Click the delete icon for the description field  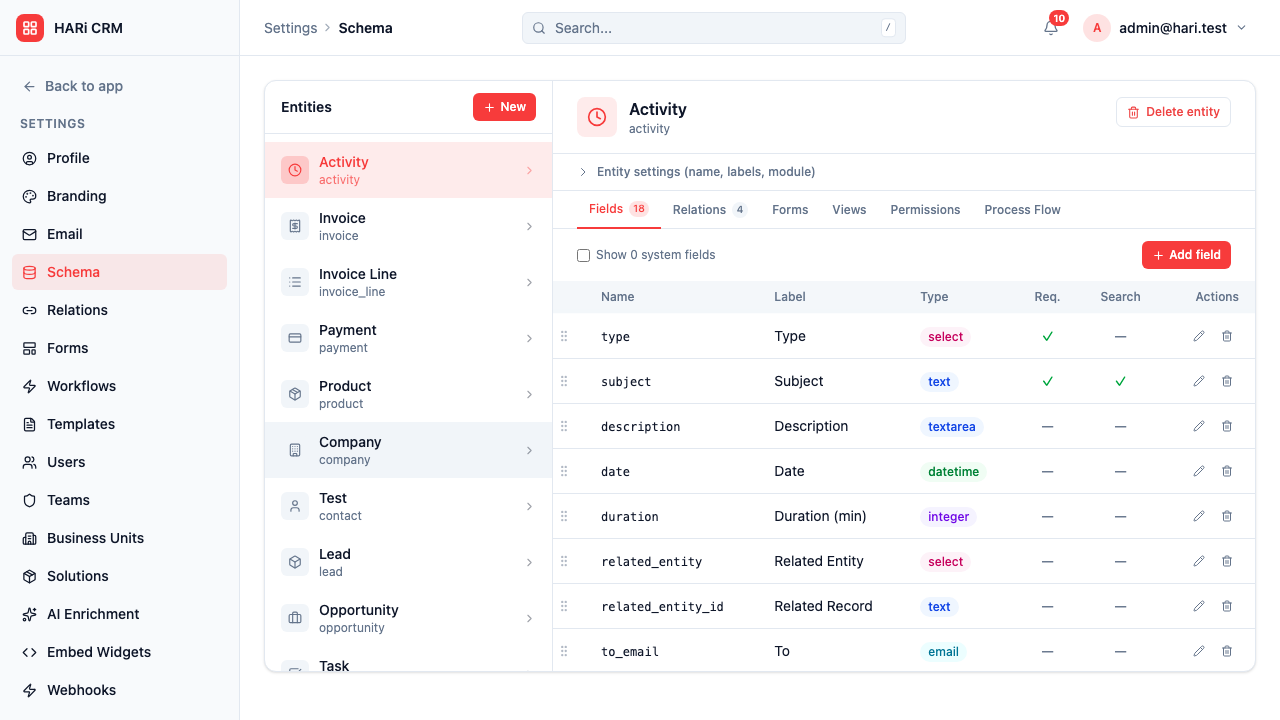point(1227,425)
